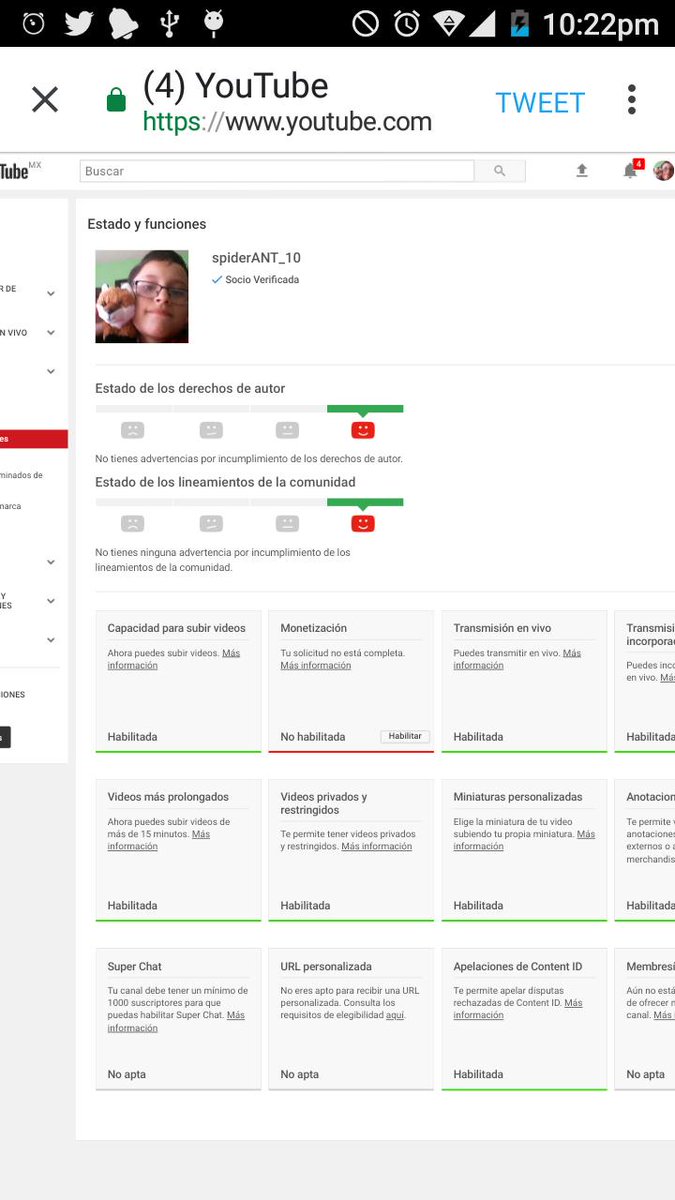675x1200 pixels.
Task: Close the in-app browser with the X
Action: (x=45, y=99)
